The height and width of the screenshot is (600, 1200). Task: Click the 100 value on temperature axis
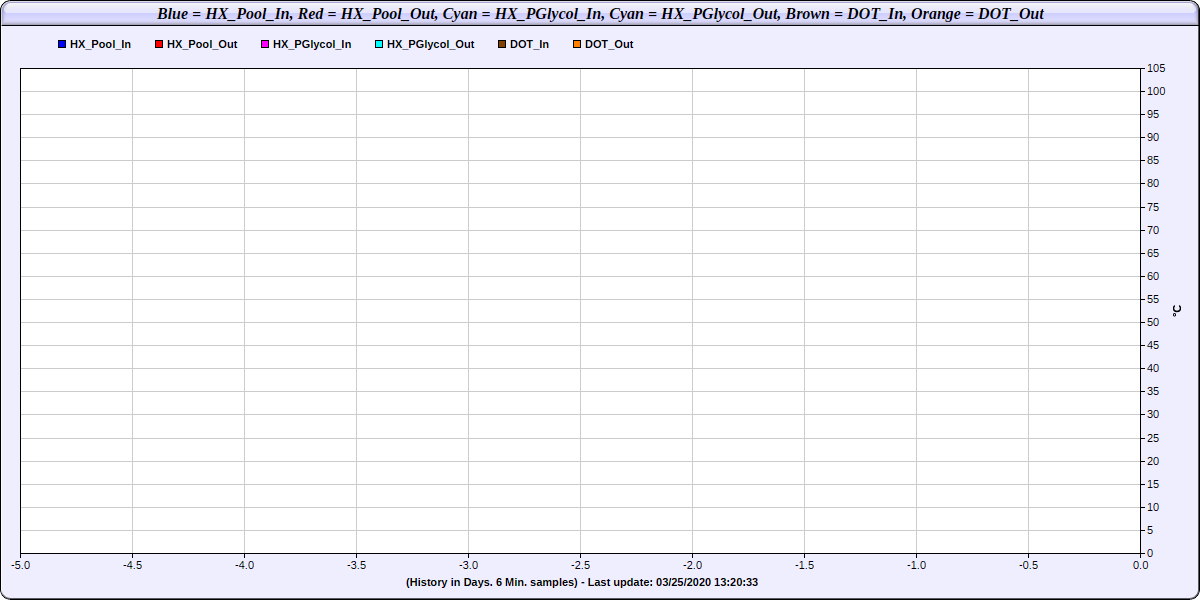click(1156, 91)
